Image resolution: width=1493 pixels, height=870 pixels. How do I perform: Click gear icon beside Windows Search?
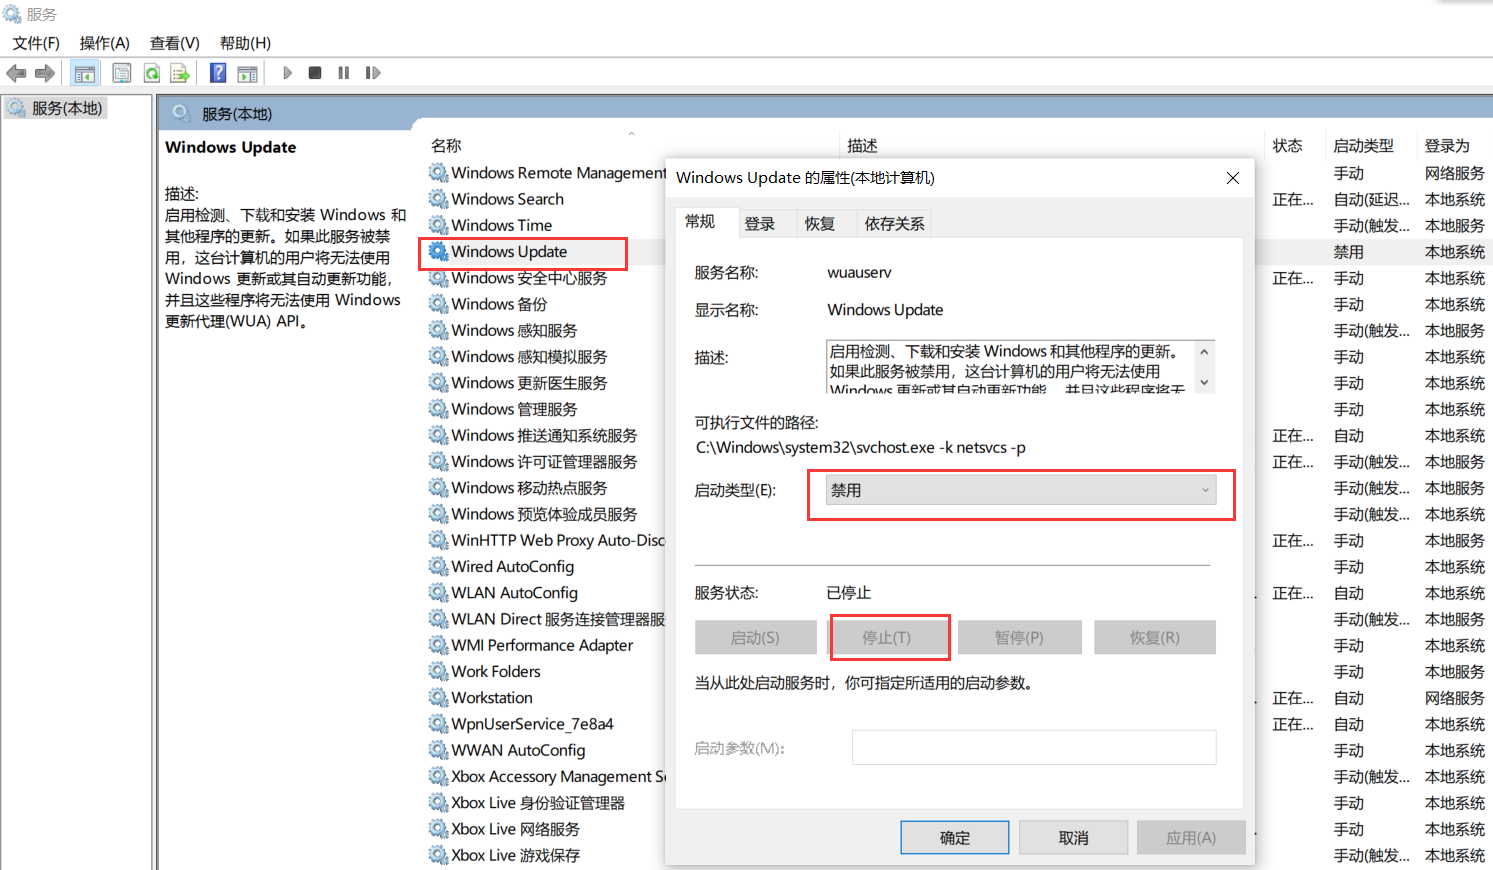(438, 199)
